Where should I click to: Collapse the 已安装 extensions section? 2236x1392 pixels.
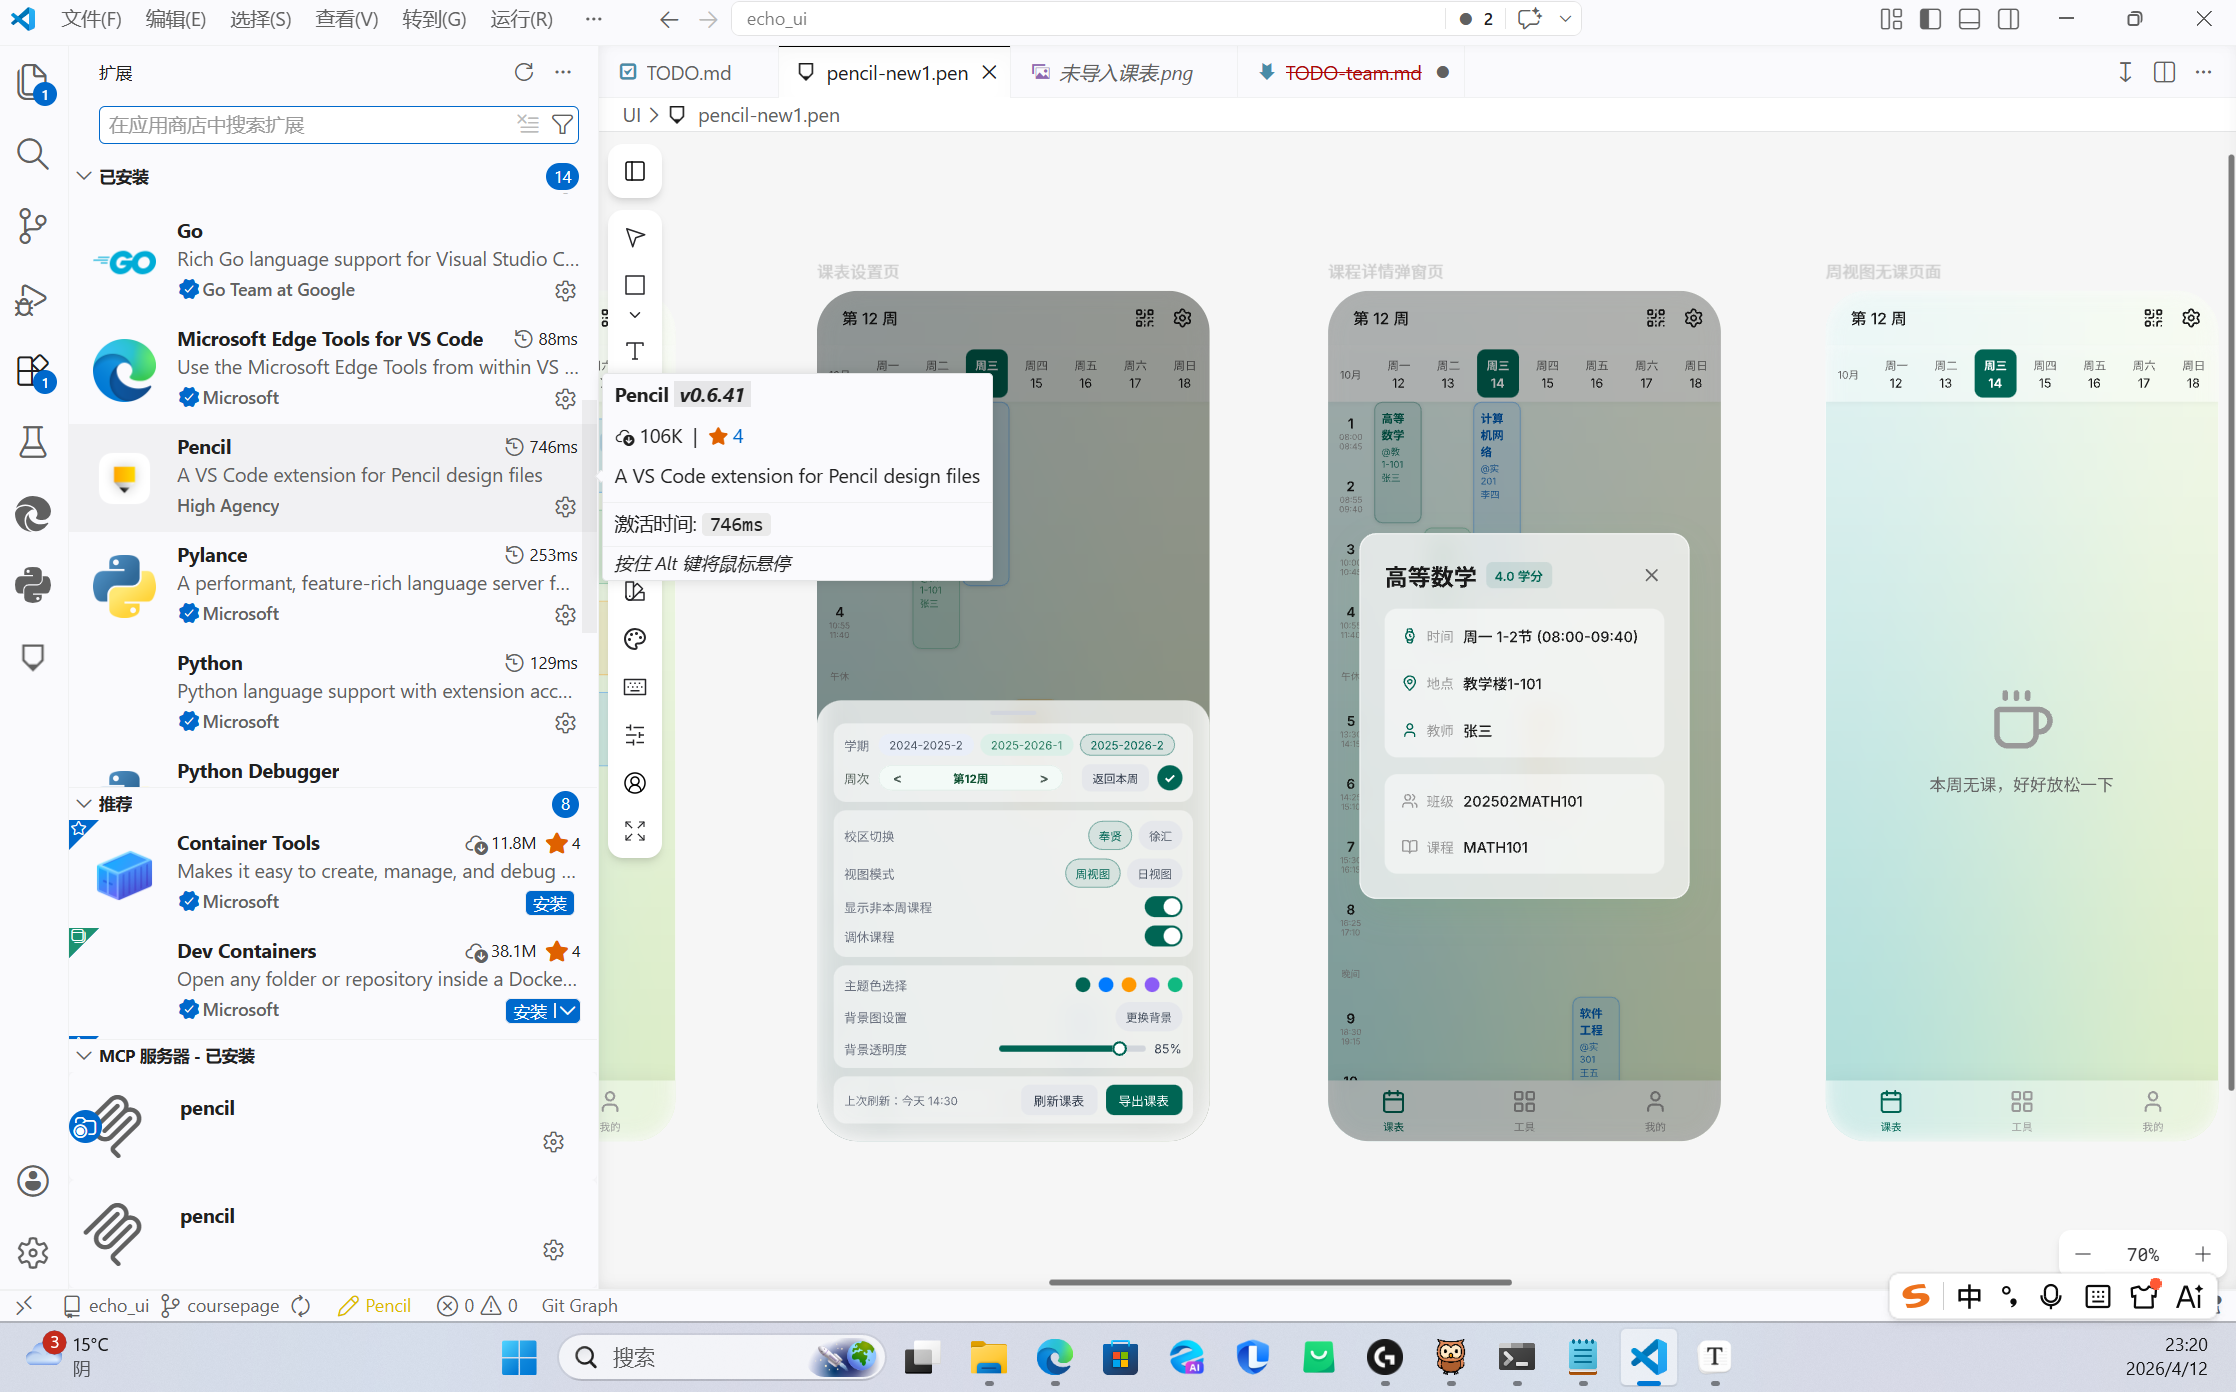(84, 176)
